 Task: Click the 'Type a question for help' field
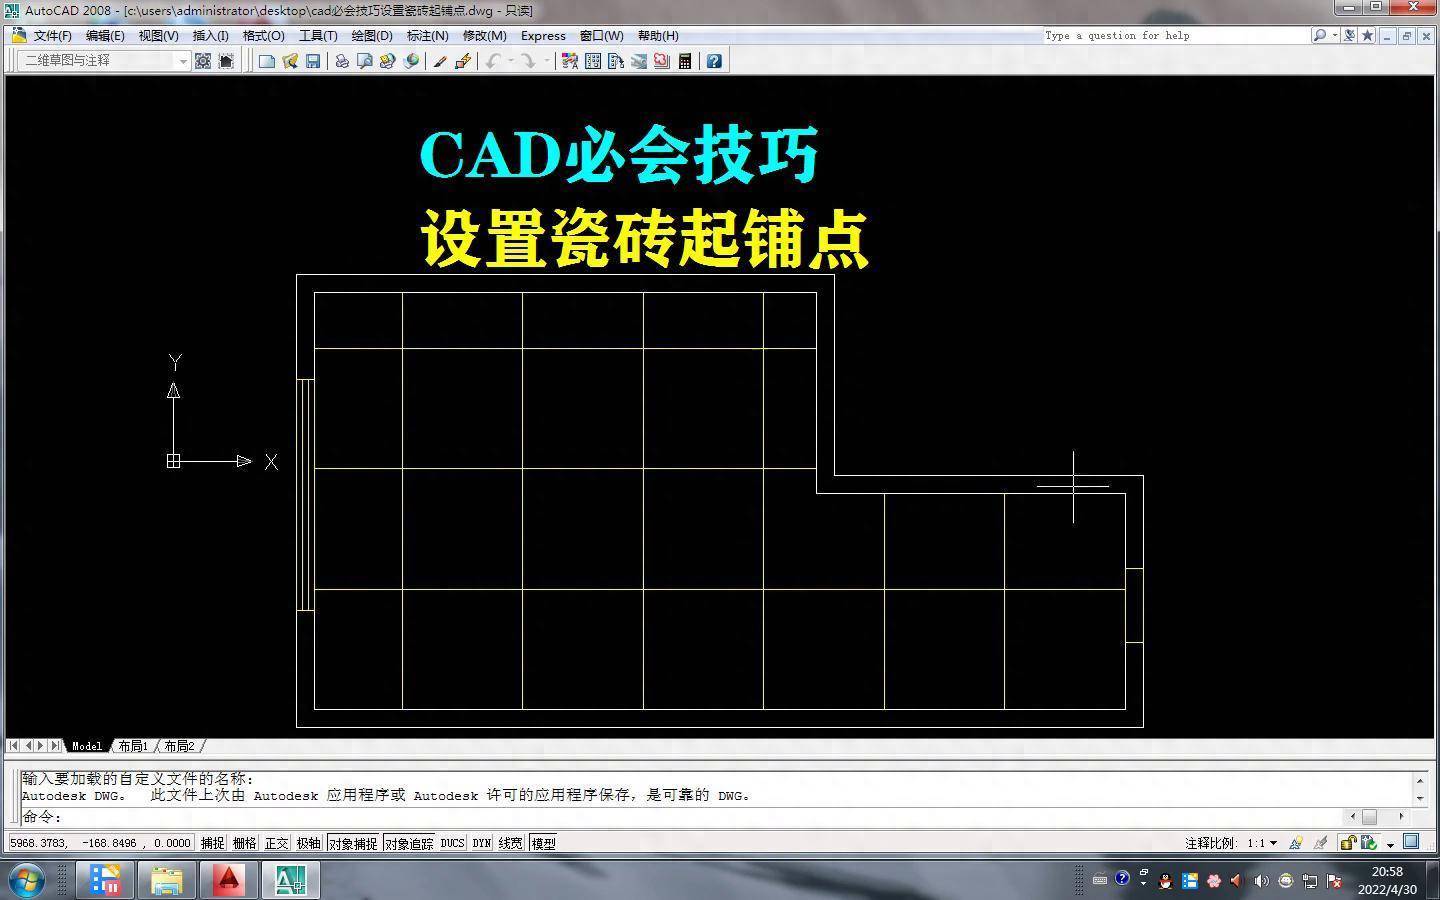click(1175, 35)
